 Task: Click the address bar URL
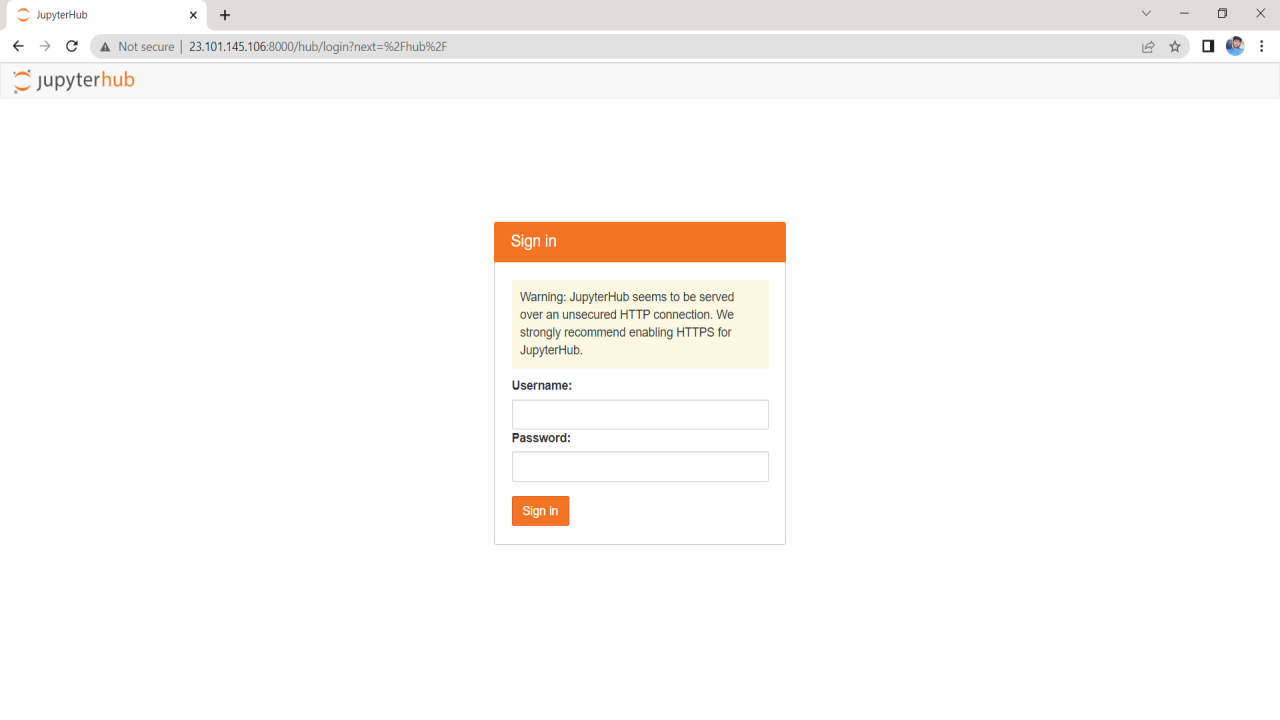point(318,47)
